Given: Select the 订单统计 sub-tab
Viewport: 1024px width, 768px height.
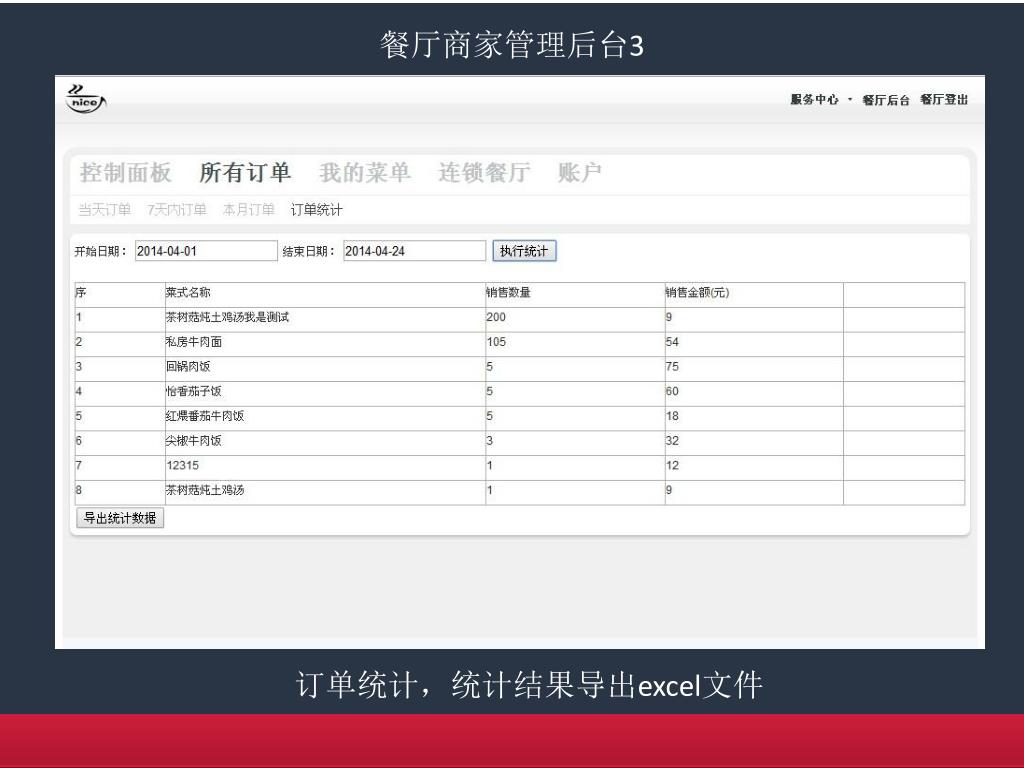Looking at the screenshot, I should pos(316,210).
